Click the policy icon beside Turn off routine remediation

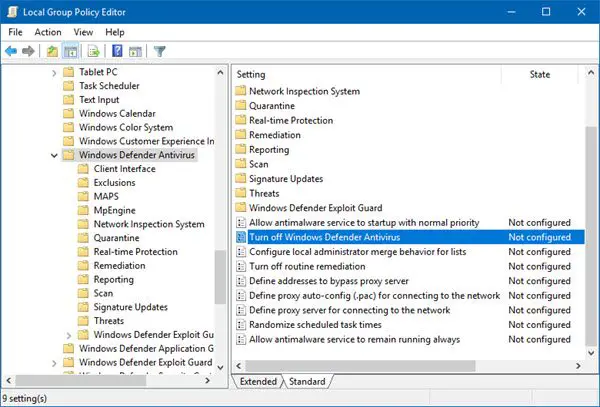point(241,266)
